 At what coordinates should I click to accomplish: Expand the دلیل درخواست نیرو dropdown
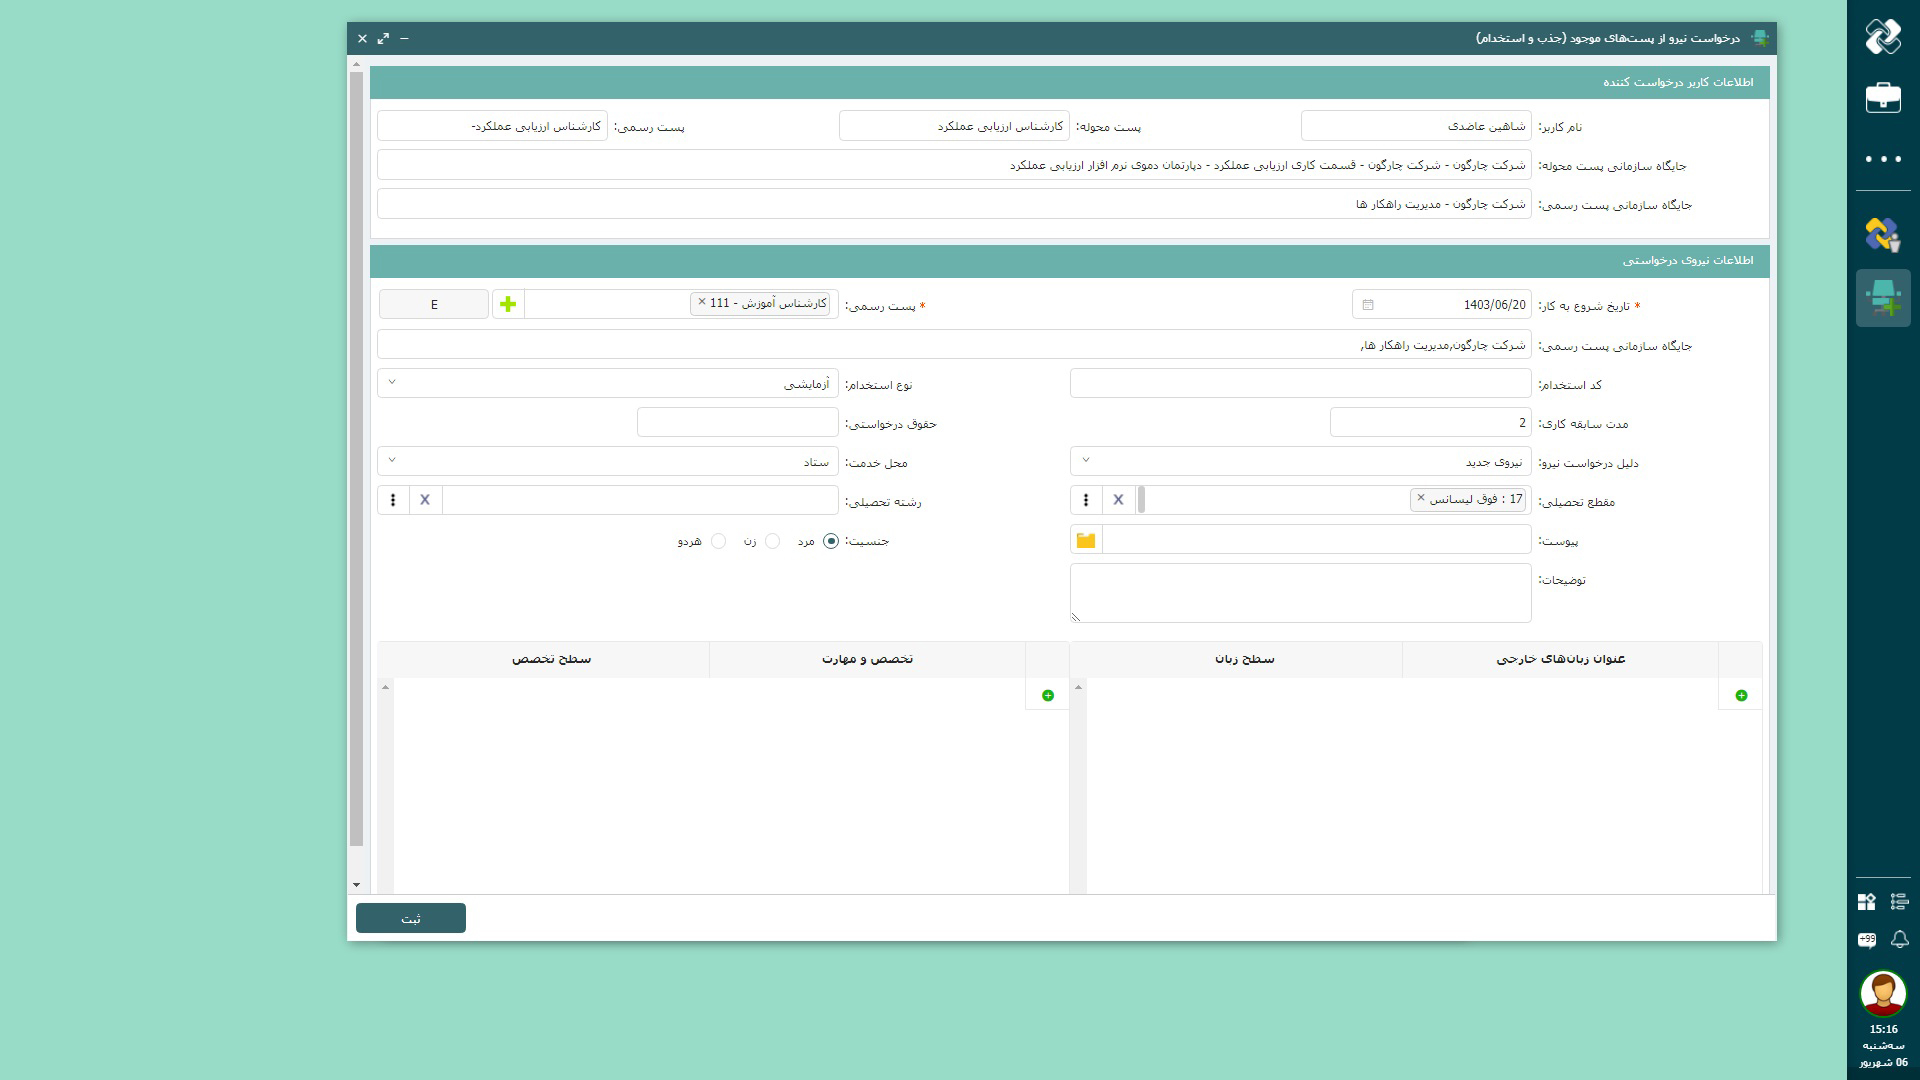coord(1086,460)
